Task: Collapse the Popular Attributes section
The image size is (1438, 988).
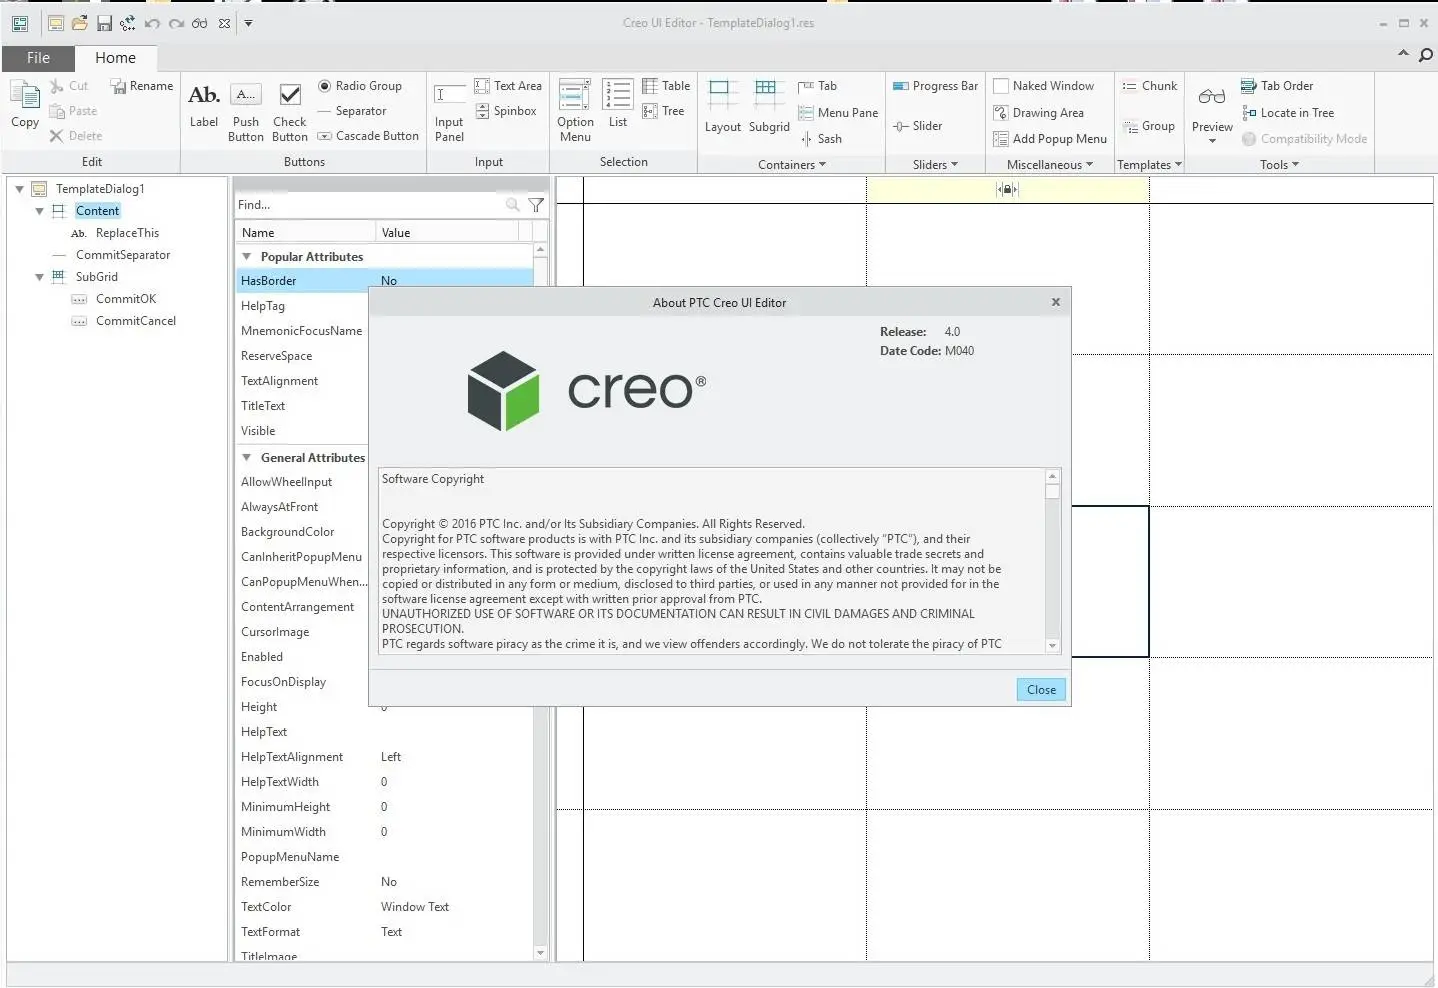Action: point(247,257)
